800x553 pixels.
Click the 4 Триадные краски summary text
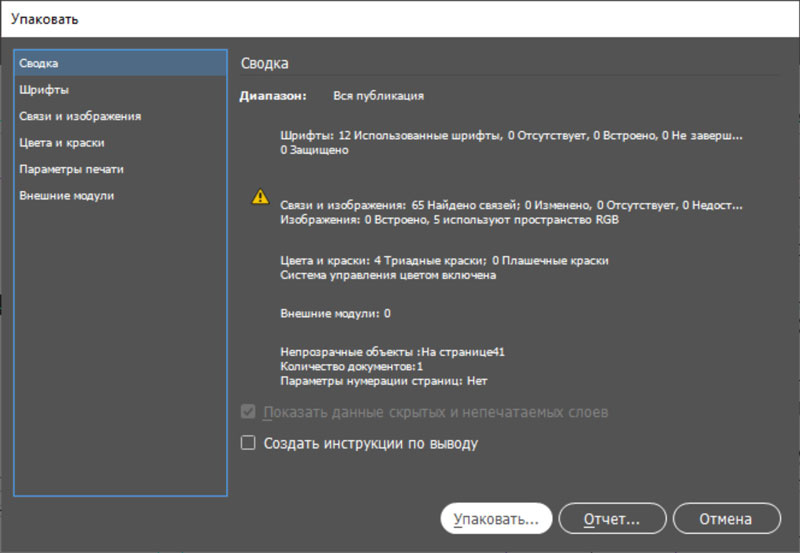pos(444,260)
